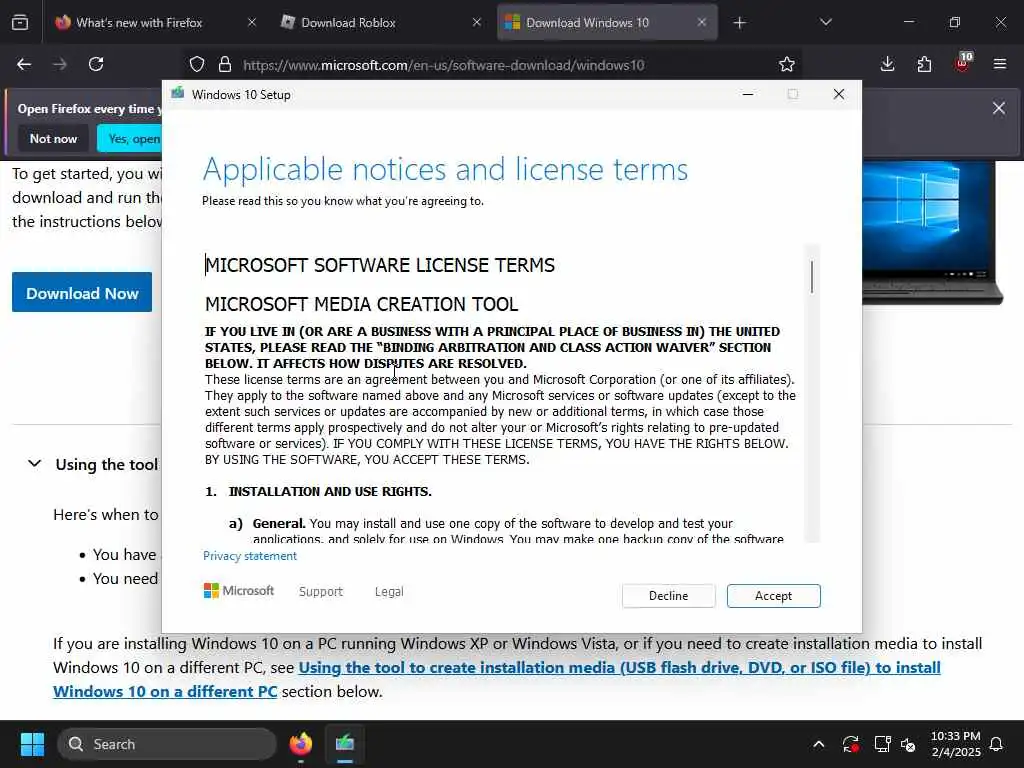The height and width of the screenshot is (768, 1024).
Task: Click the muted volume tray icon
Action: 908,744
